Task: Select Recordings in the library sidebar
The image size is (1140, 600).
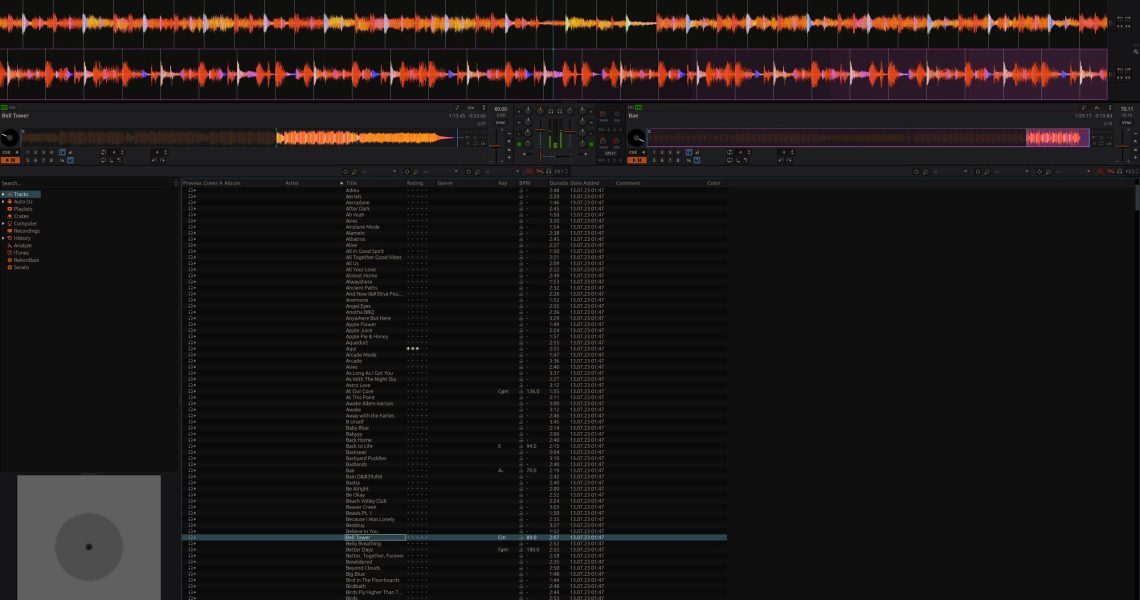Action: 25,231
